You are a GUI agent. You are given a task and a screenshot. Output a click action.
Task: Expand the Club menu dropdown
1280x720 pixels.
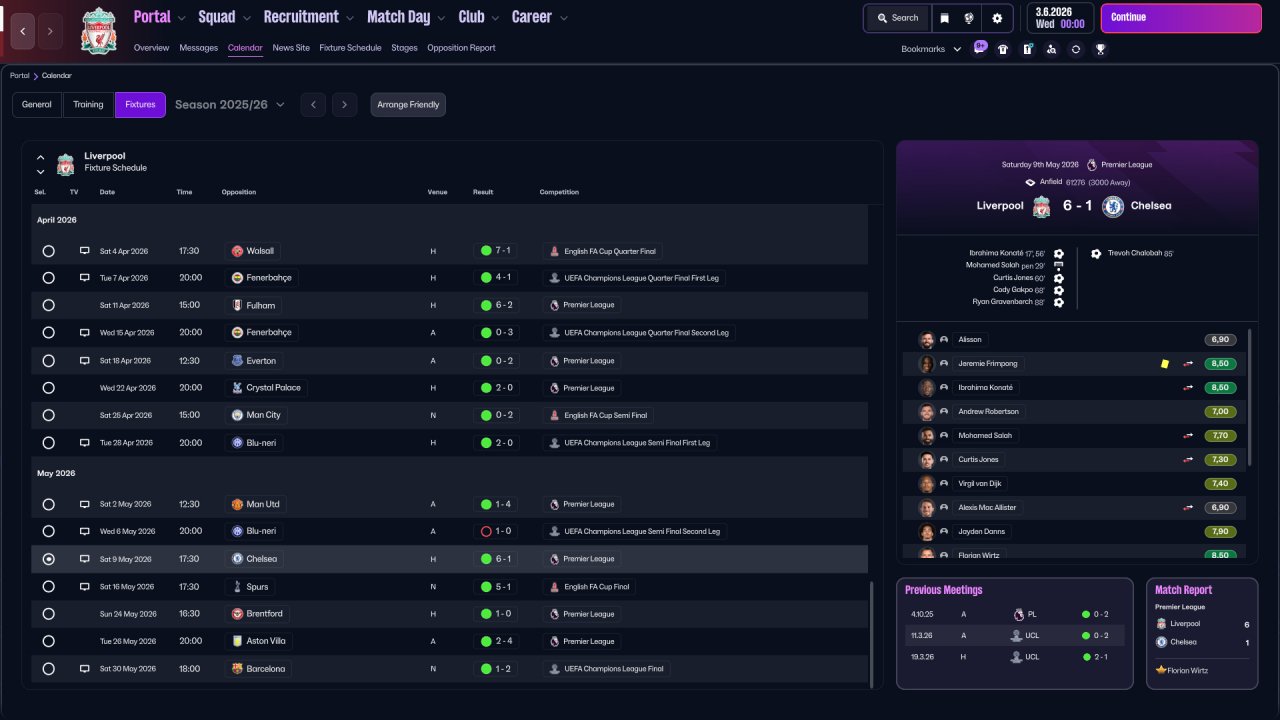[494, 18]
